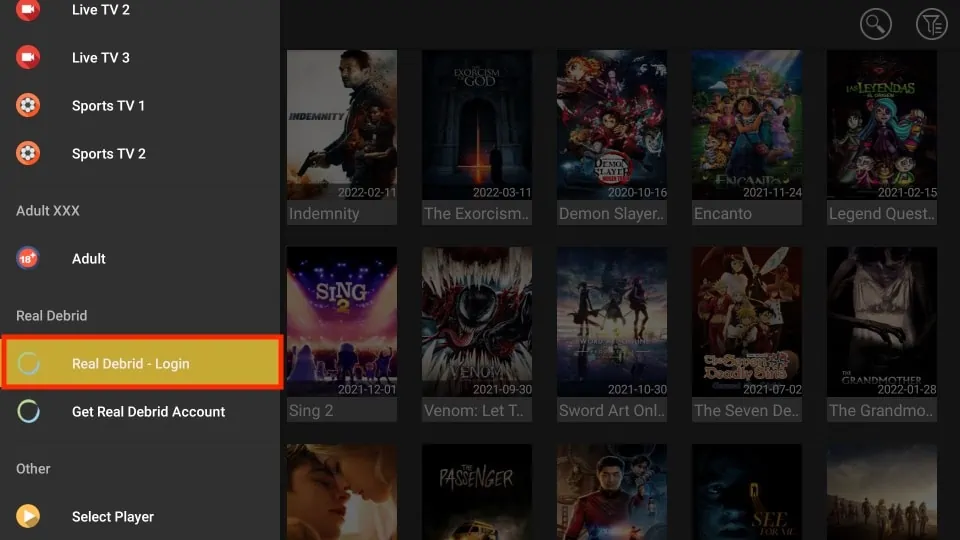Viewport: 960px width, 540px height.
Task: Open The Grandmother poster
Action: coord(882,322)
